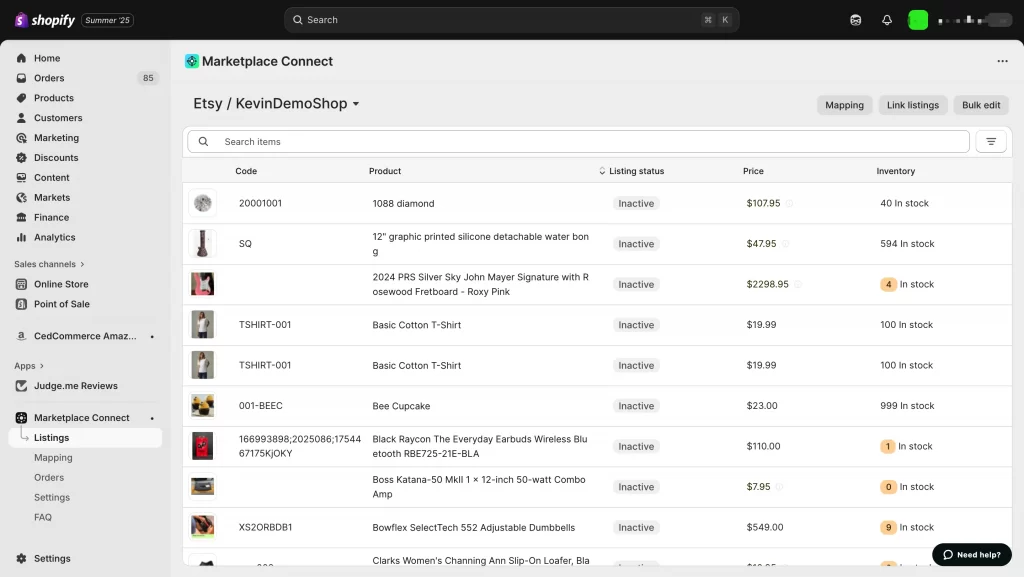Click the Markets globe icon
1024x577 pixels.
tap(22, 198)
